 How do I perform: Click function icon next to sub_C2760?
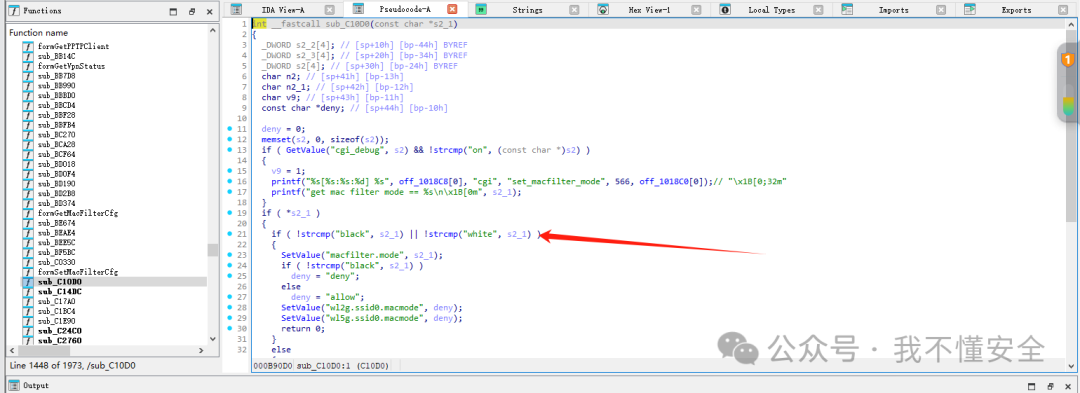pos(28,341)
